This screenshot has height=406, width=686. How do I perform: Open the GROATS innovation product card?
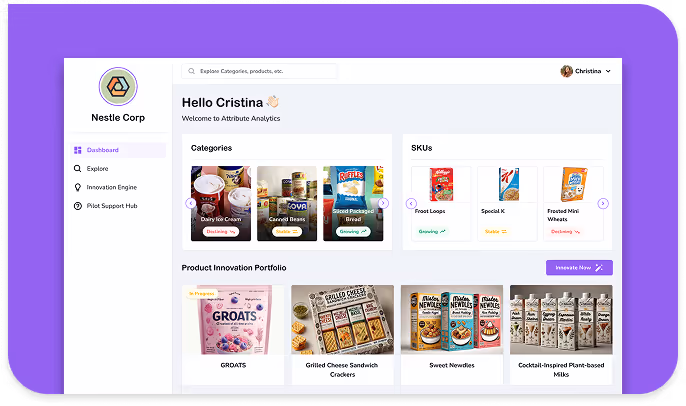click(233, 335)
